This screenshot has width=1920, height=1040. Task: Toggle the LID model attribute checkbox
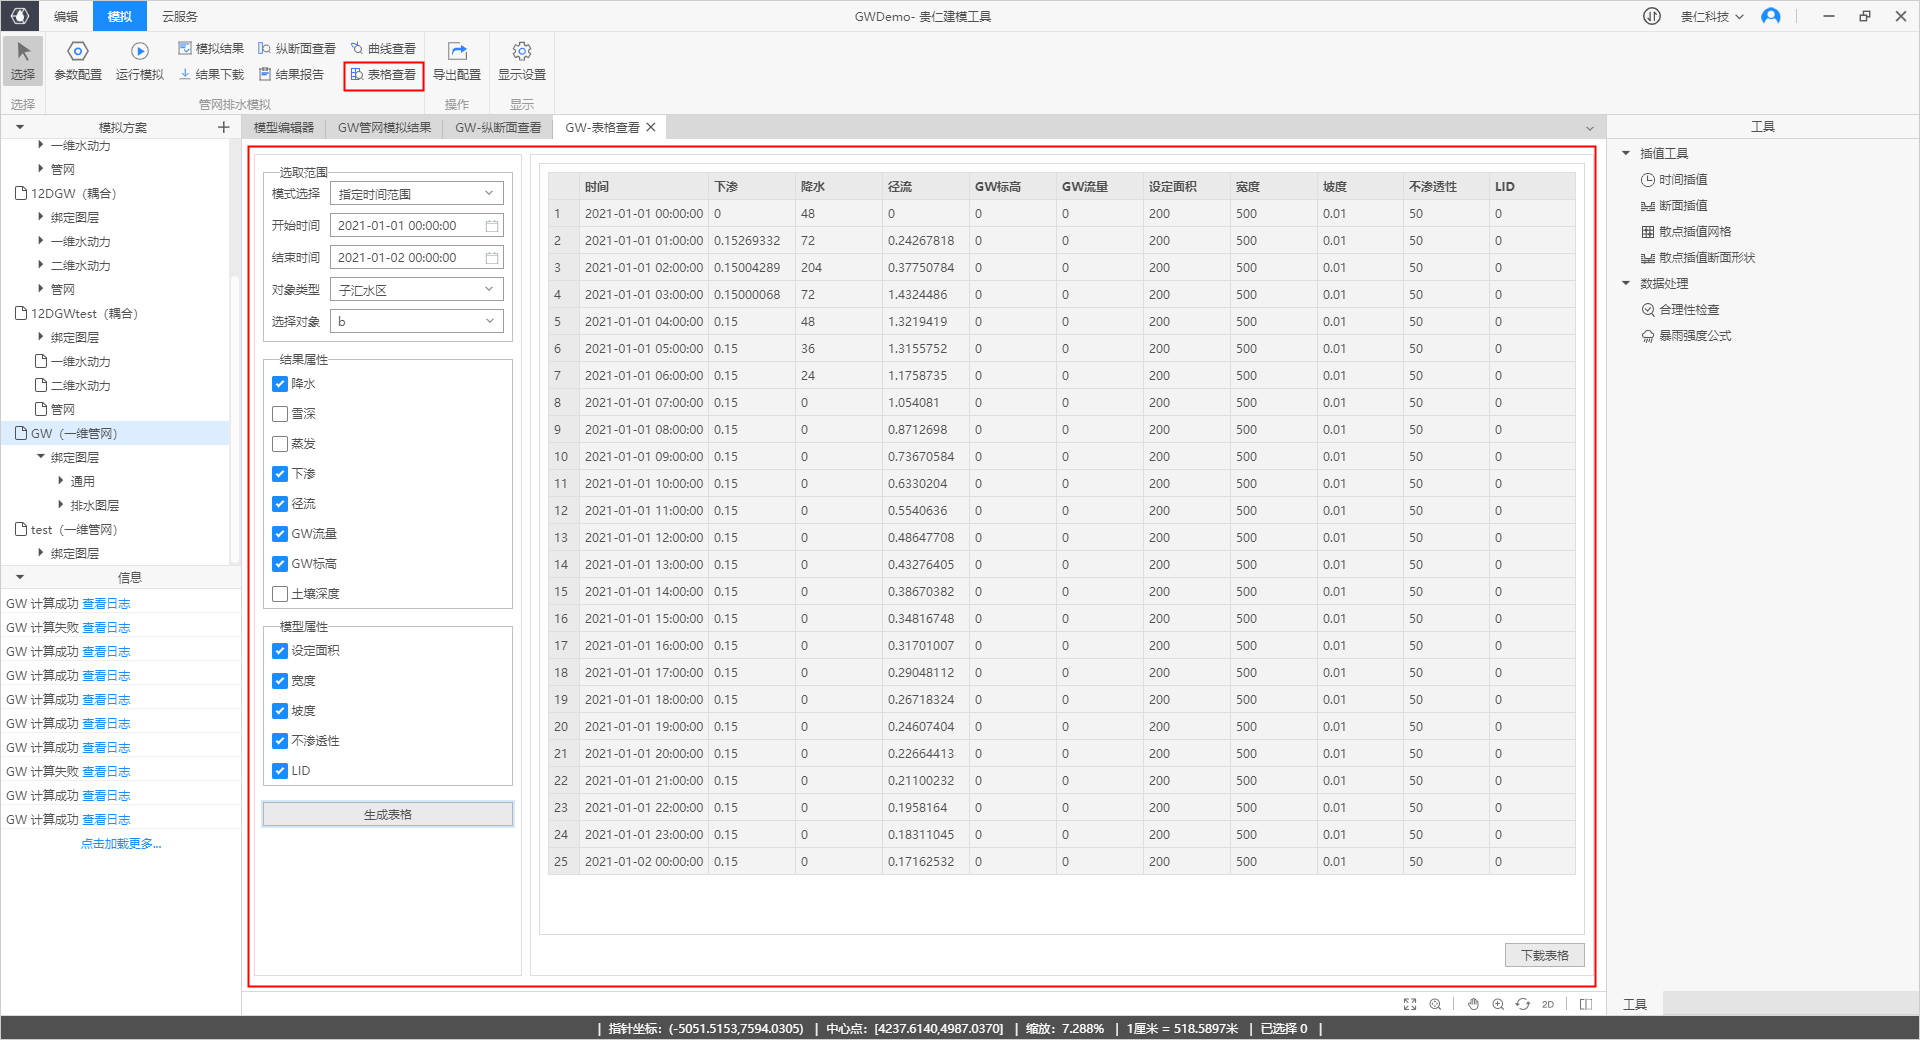click(x=280, y=771)
